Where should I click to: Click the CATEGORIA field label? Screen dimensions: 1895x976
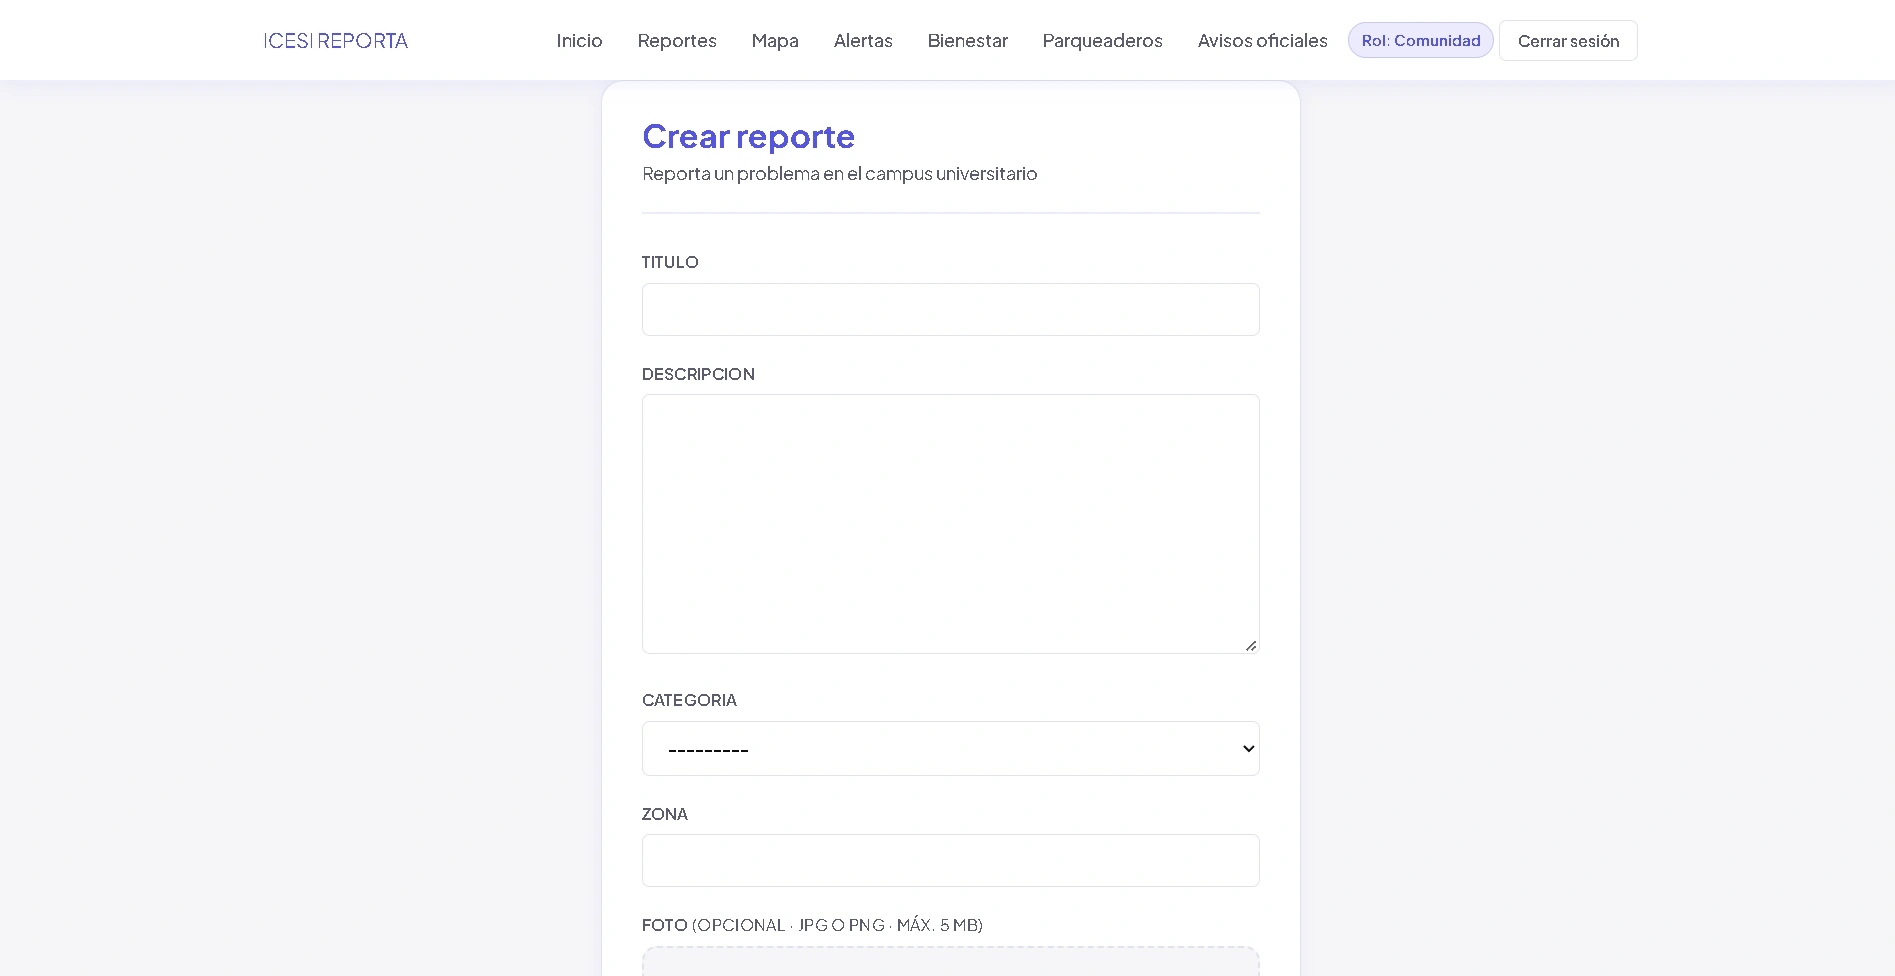689,700
